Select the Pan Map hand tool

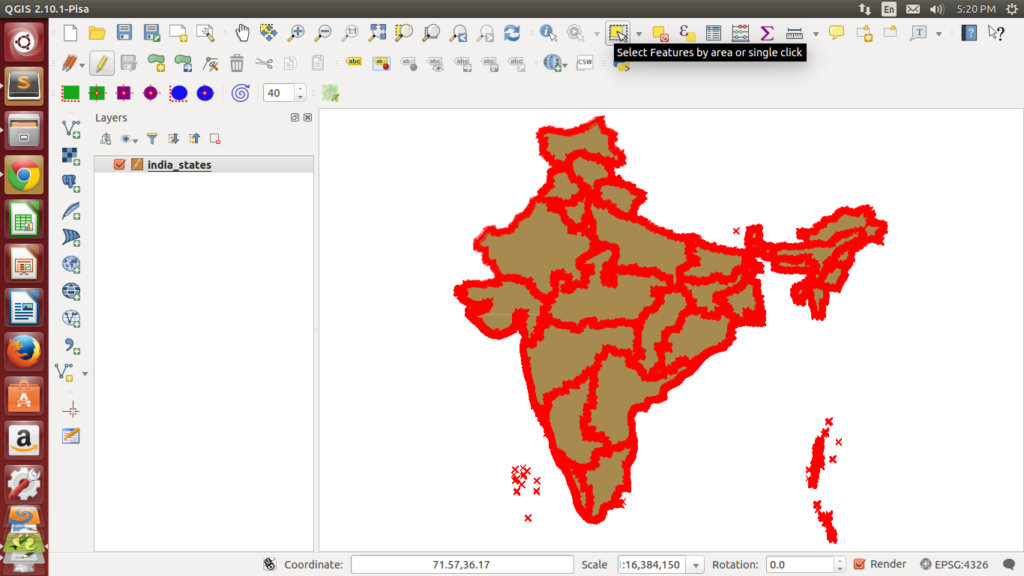pos(243,32)
